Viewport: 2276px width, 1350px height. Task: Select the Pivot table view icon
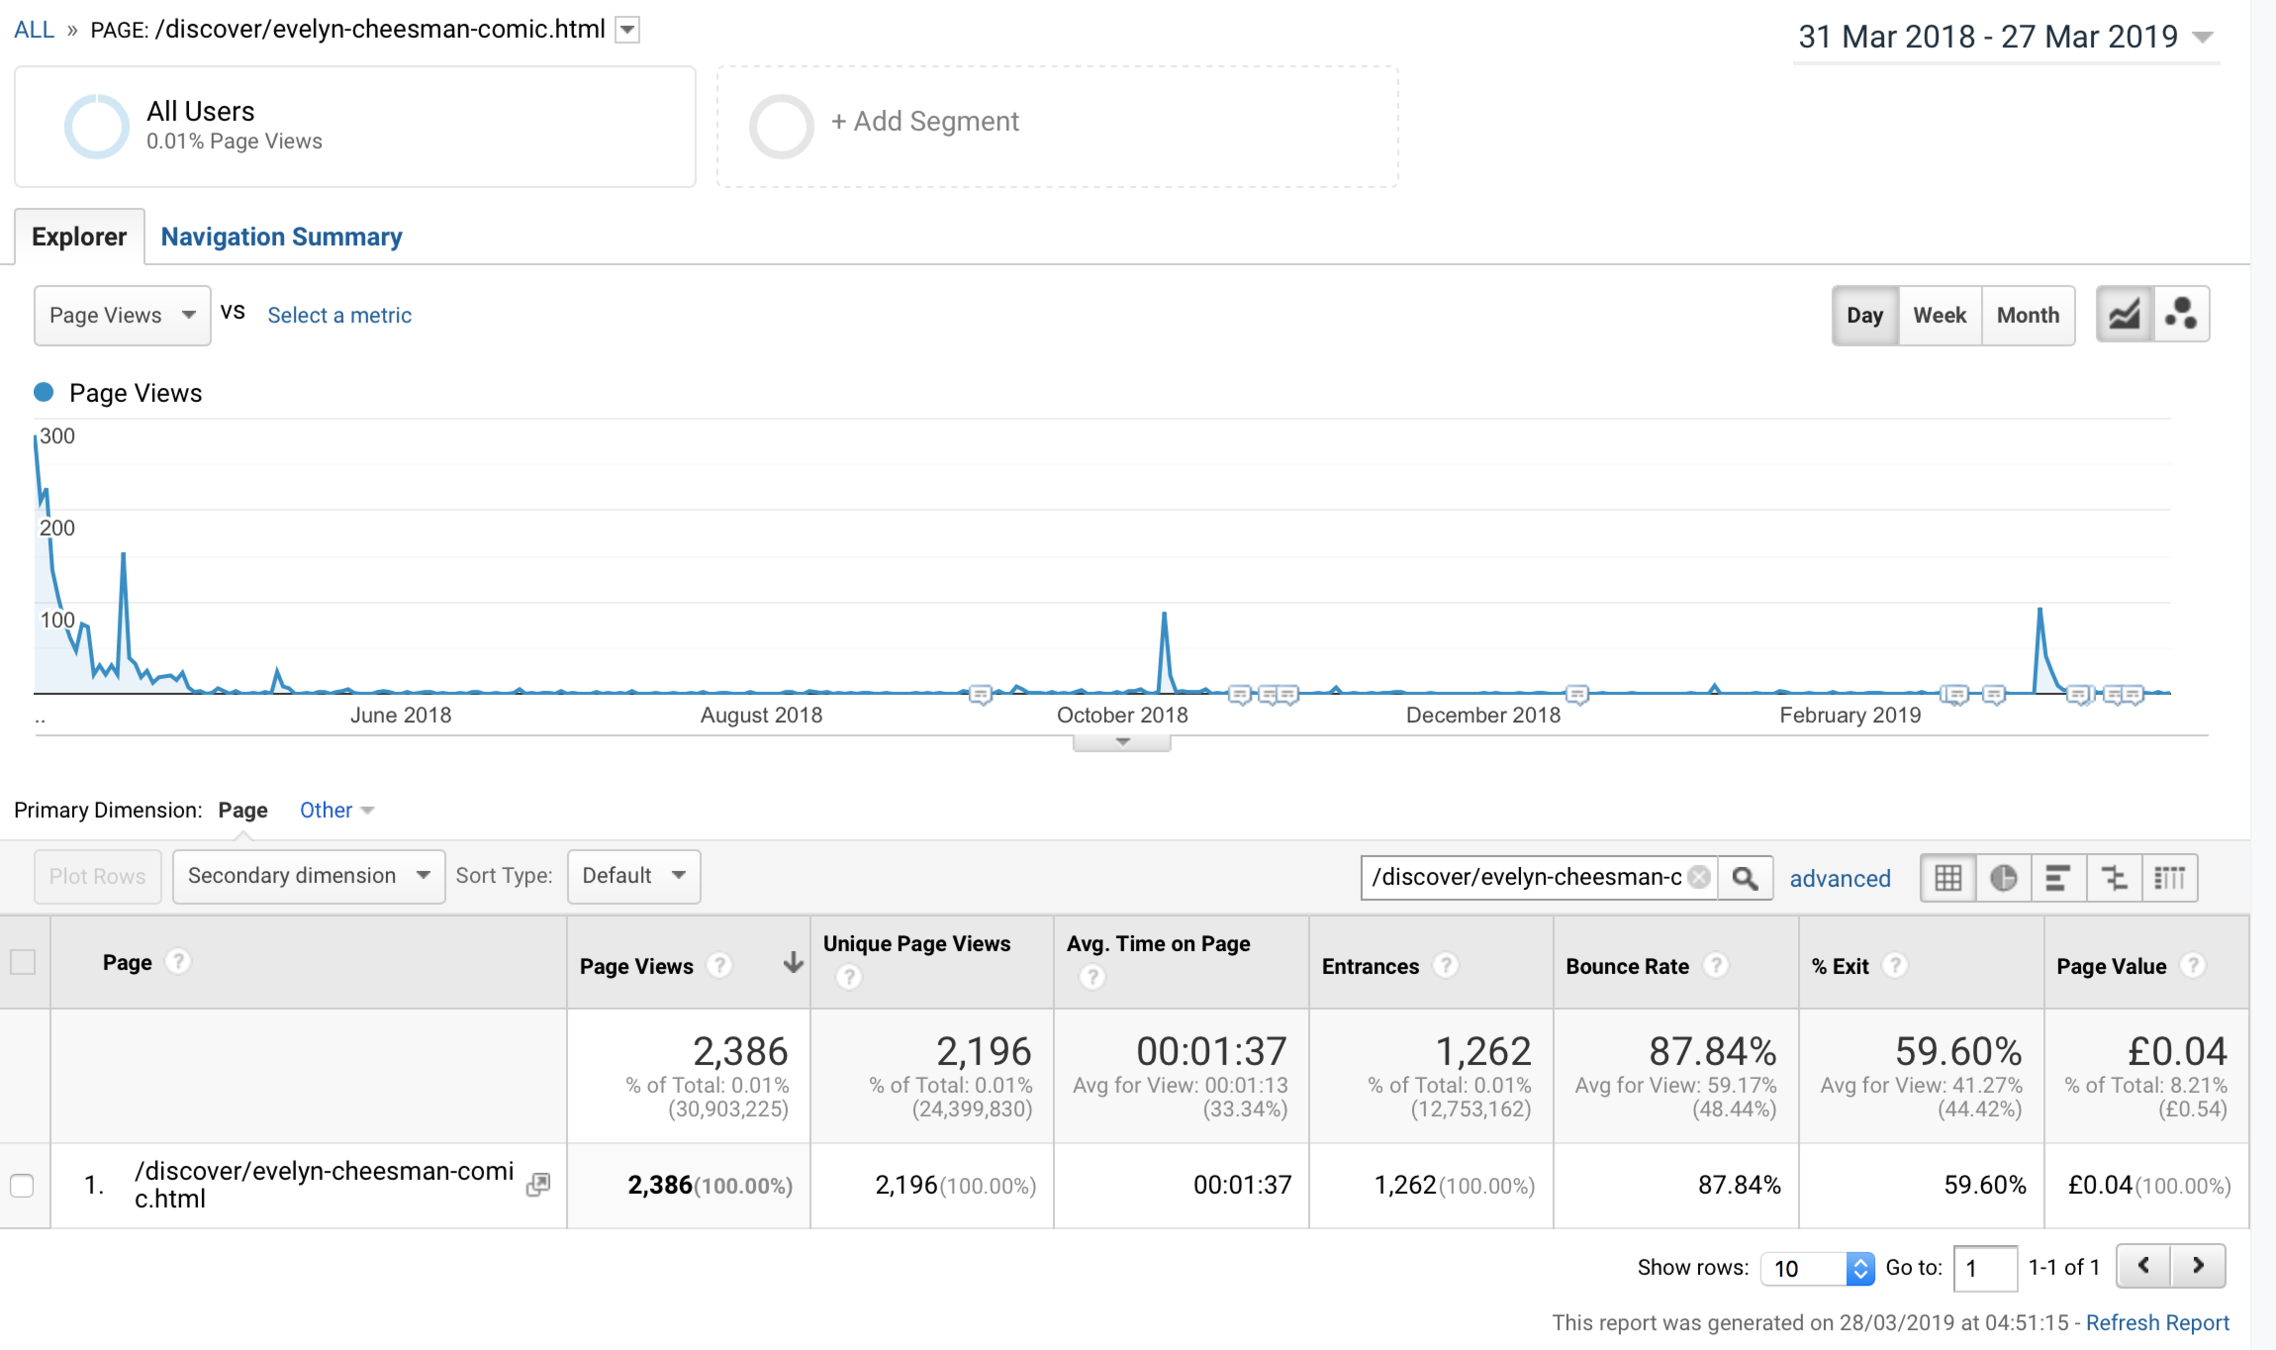2169,878
